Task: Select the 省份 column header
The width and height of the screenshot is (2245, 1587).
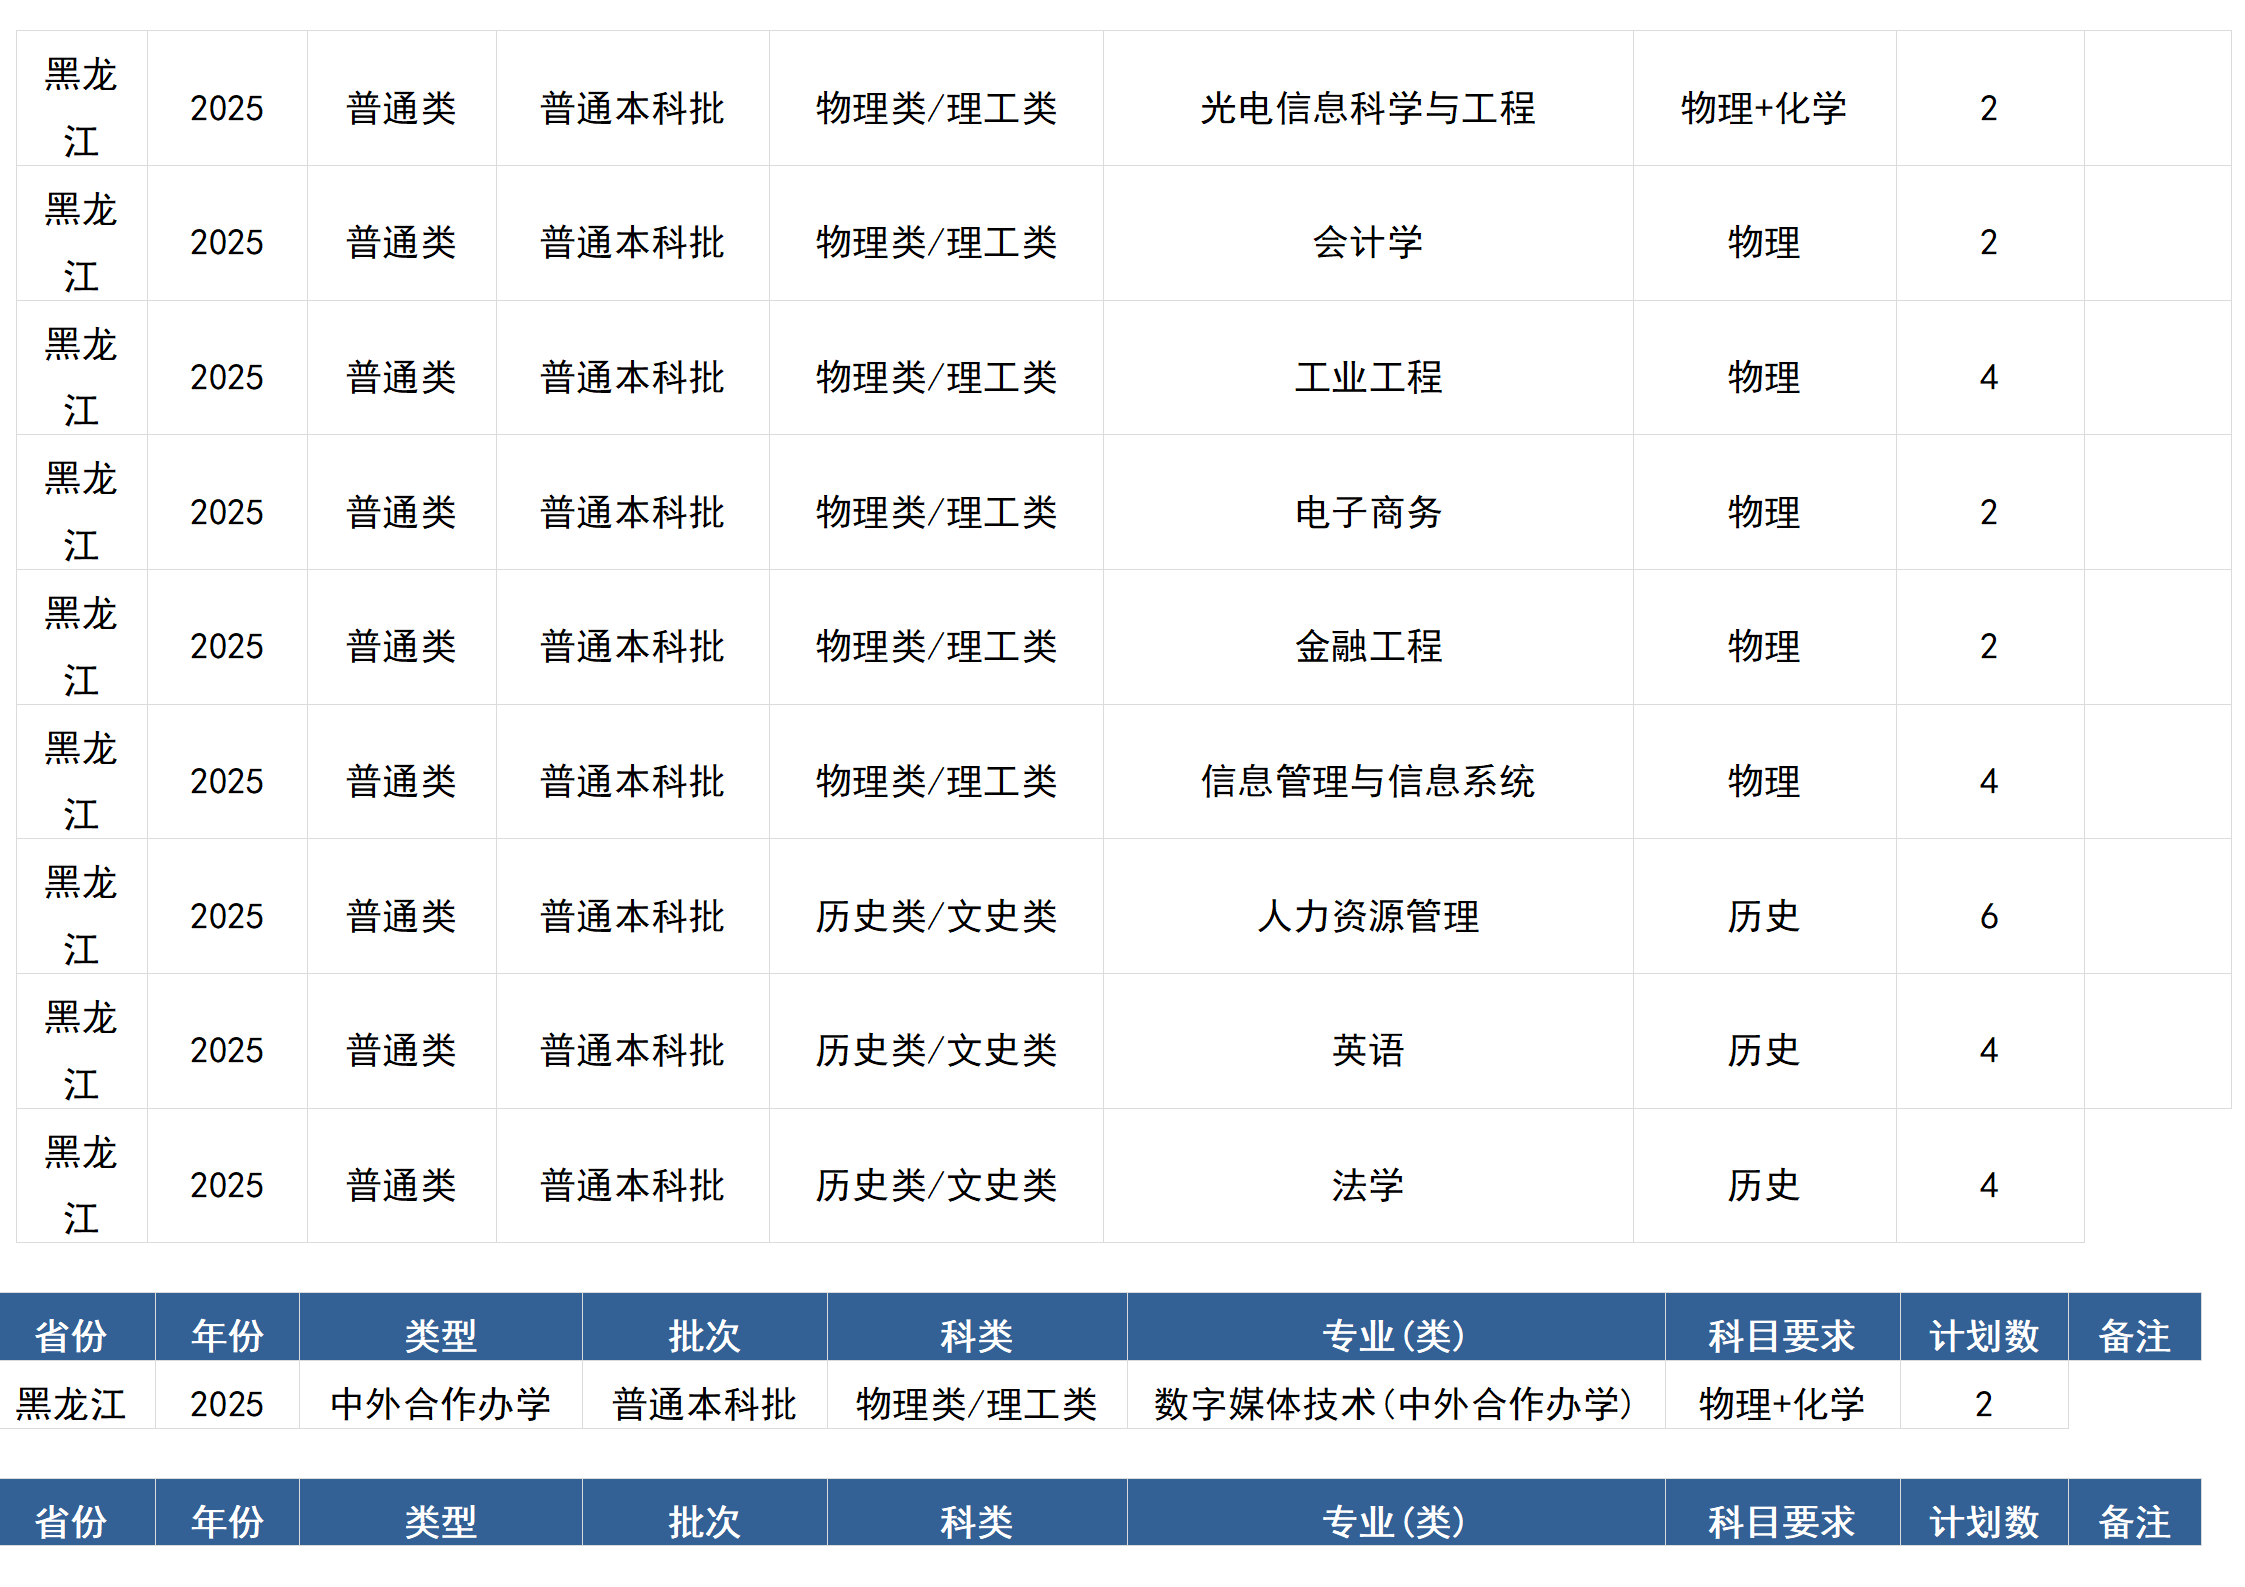Action: click(75, 1331)
